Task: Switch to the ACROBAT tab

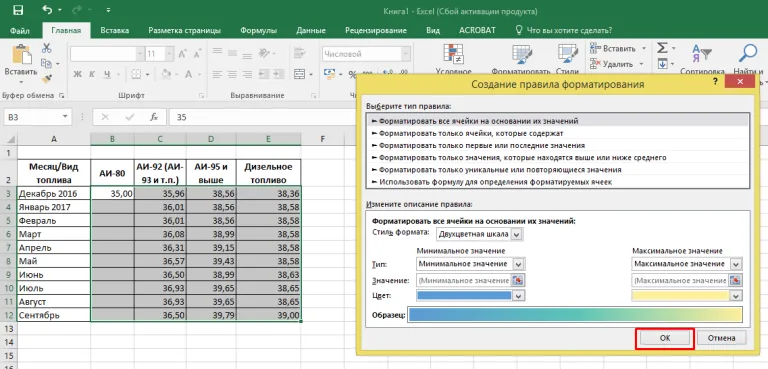Action: click(477, 30)
